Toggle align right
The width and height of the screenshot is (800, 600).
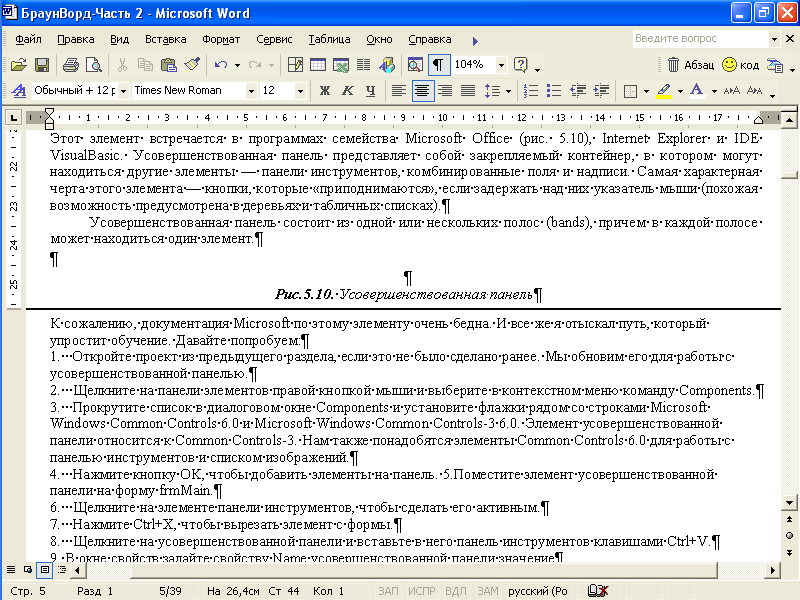pos(445,91)
